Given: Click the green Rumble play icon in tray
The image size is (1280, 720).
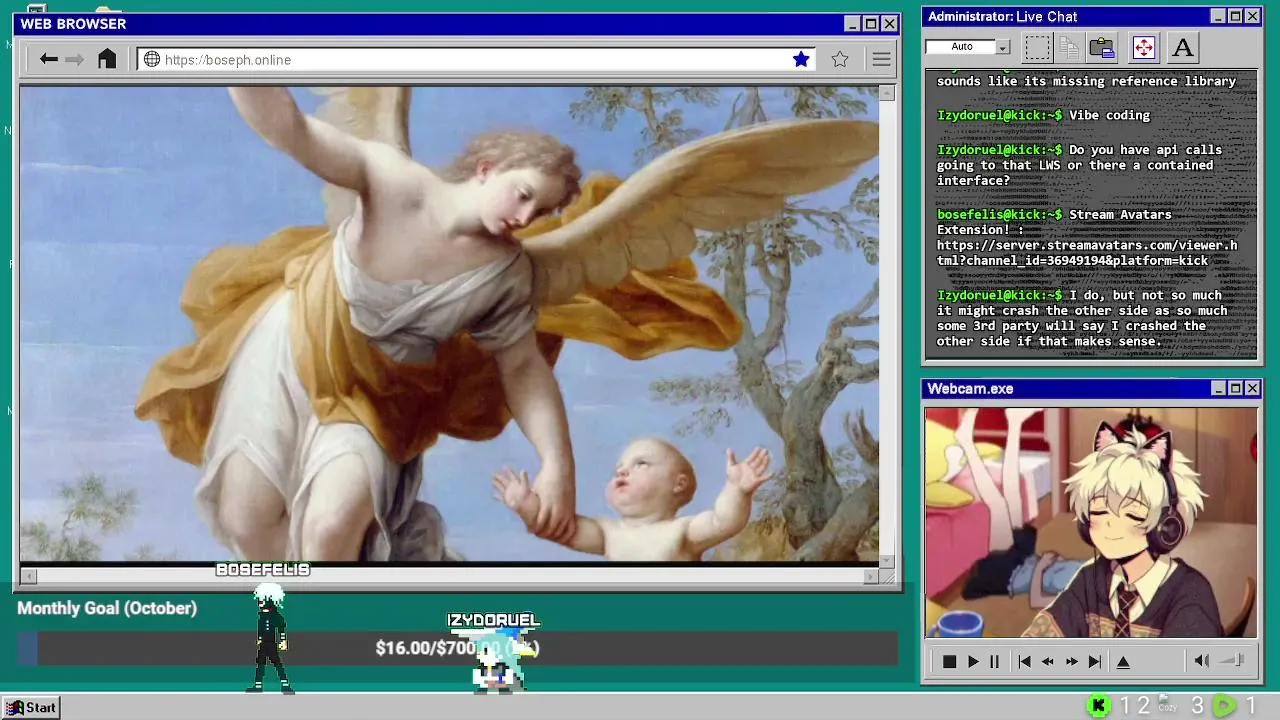Looking at the screenshot, I should click(1224, 706).
